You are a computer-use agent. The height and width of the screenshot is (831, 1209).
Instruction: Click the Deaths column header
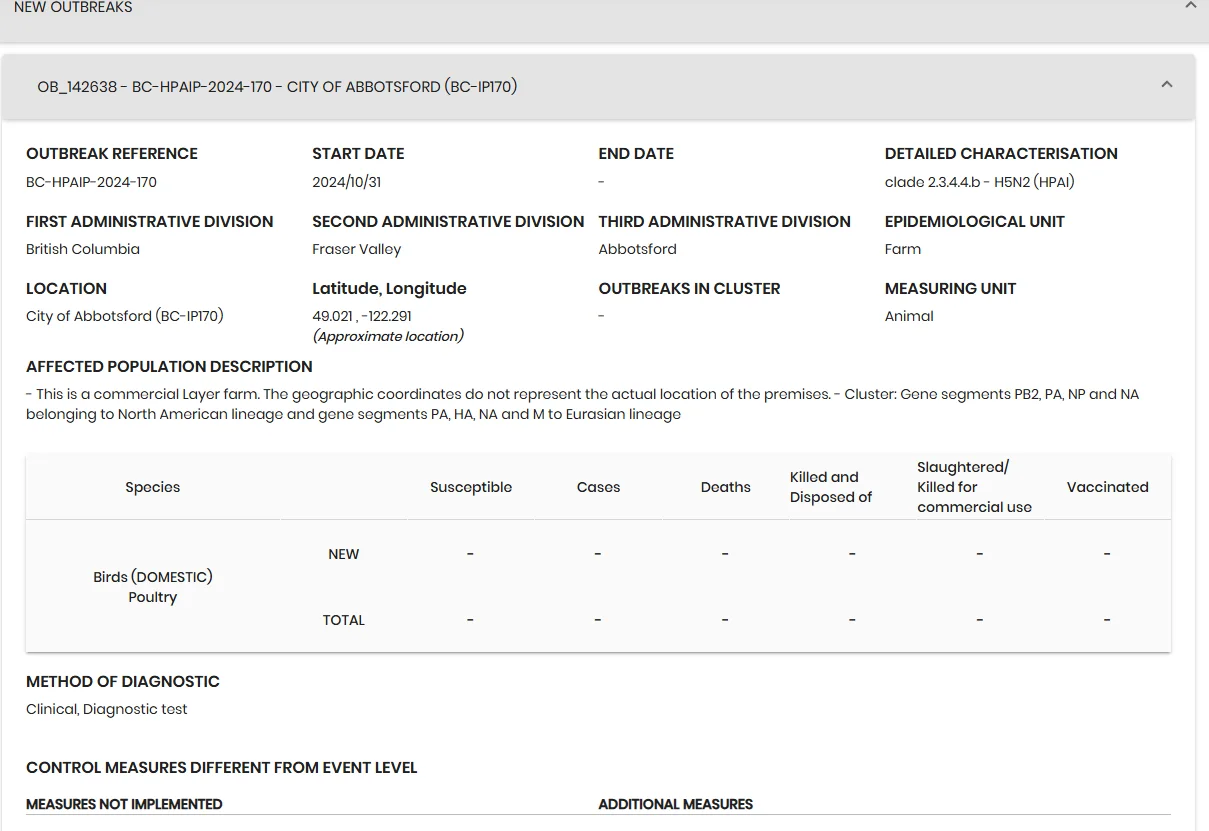(x=725, y=487)
